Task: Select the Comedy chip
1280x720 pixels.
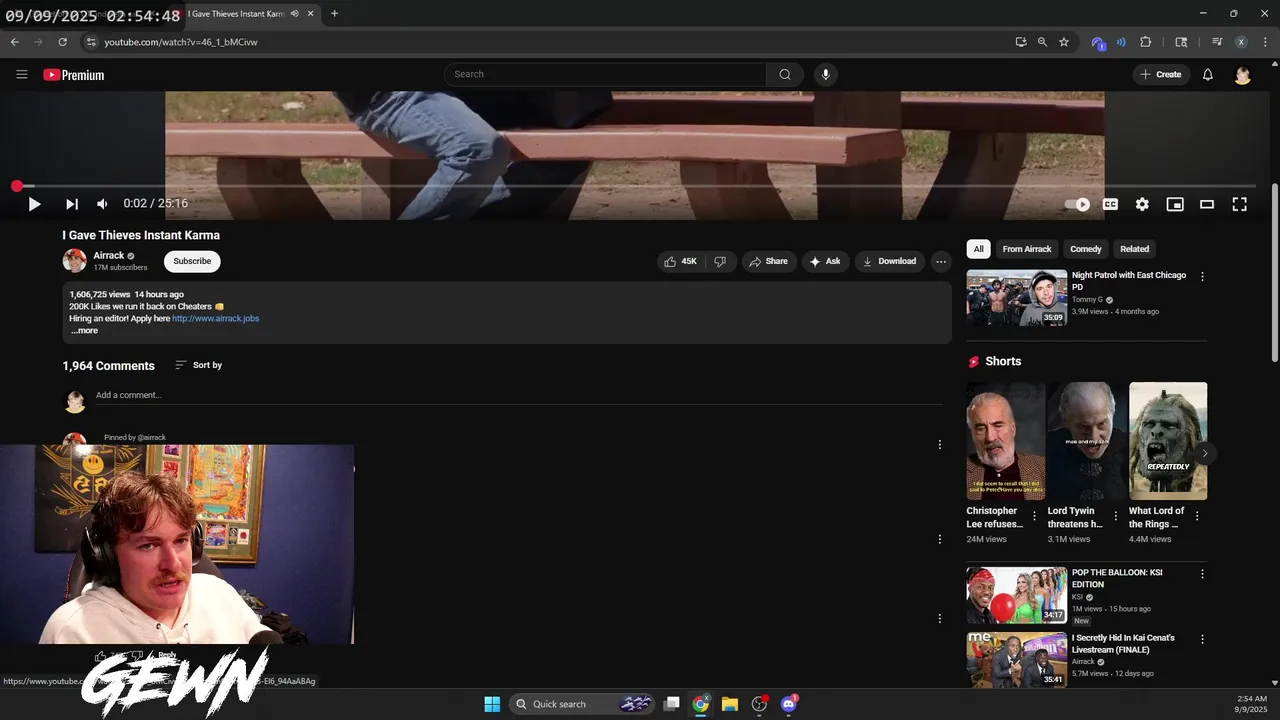Action: [1086, 249]
